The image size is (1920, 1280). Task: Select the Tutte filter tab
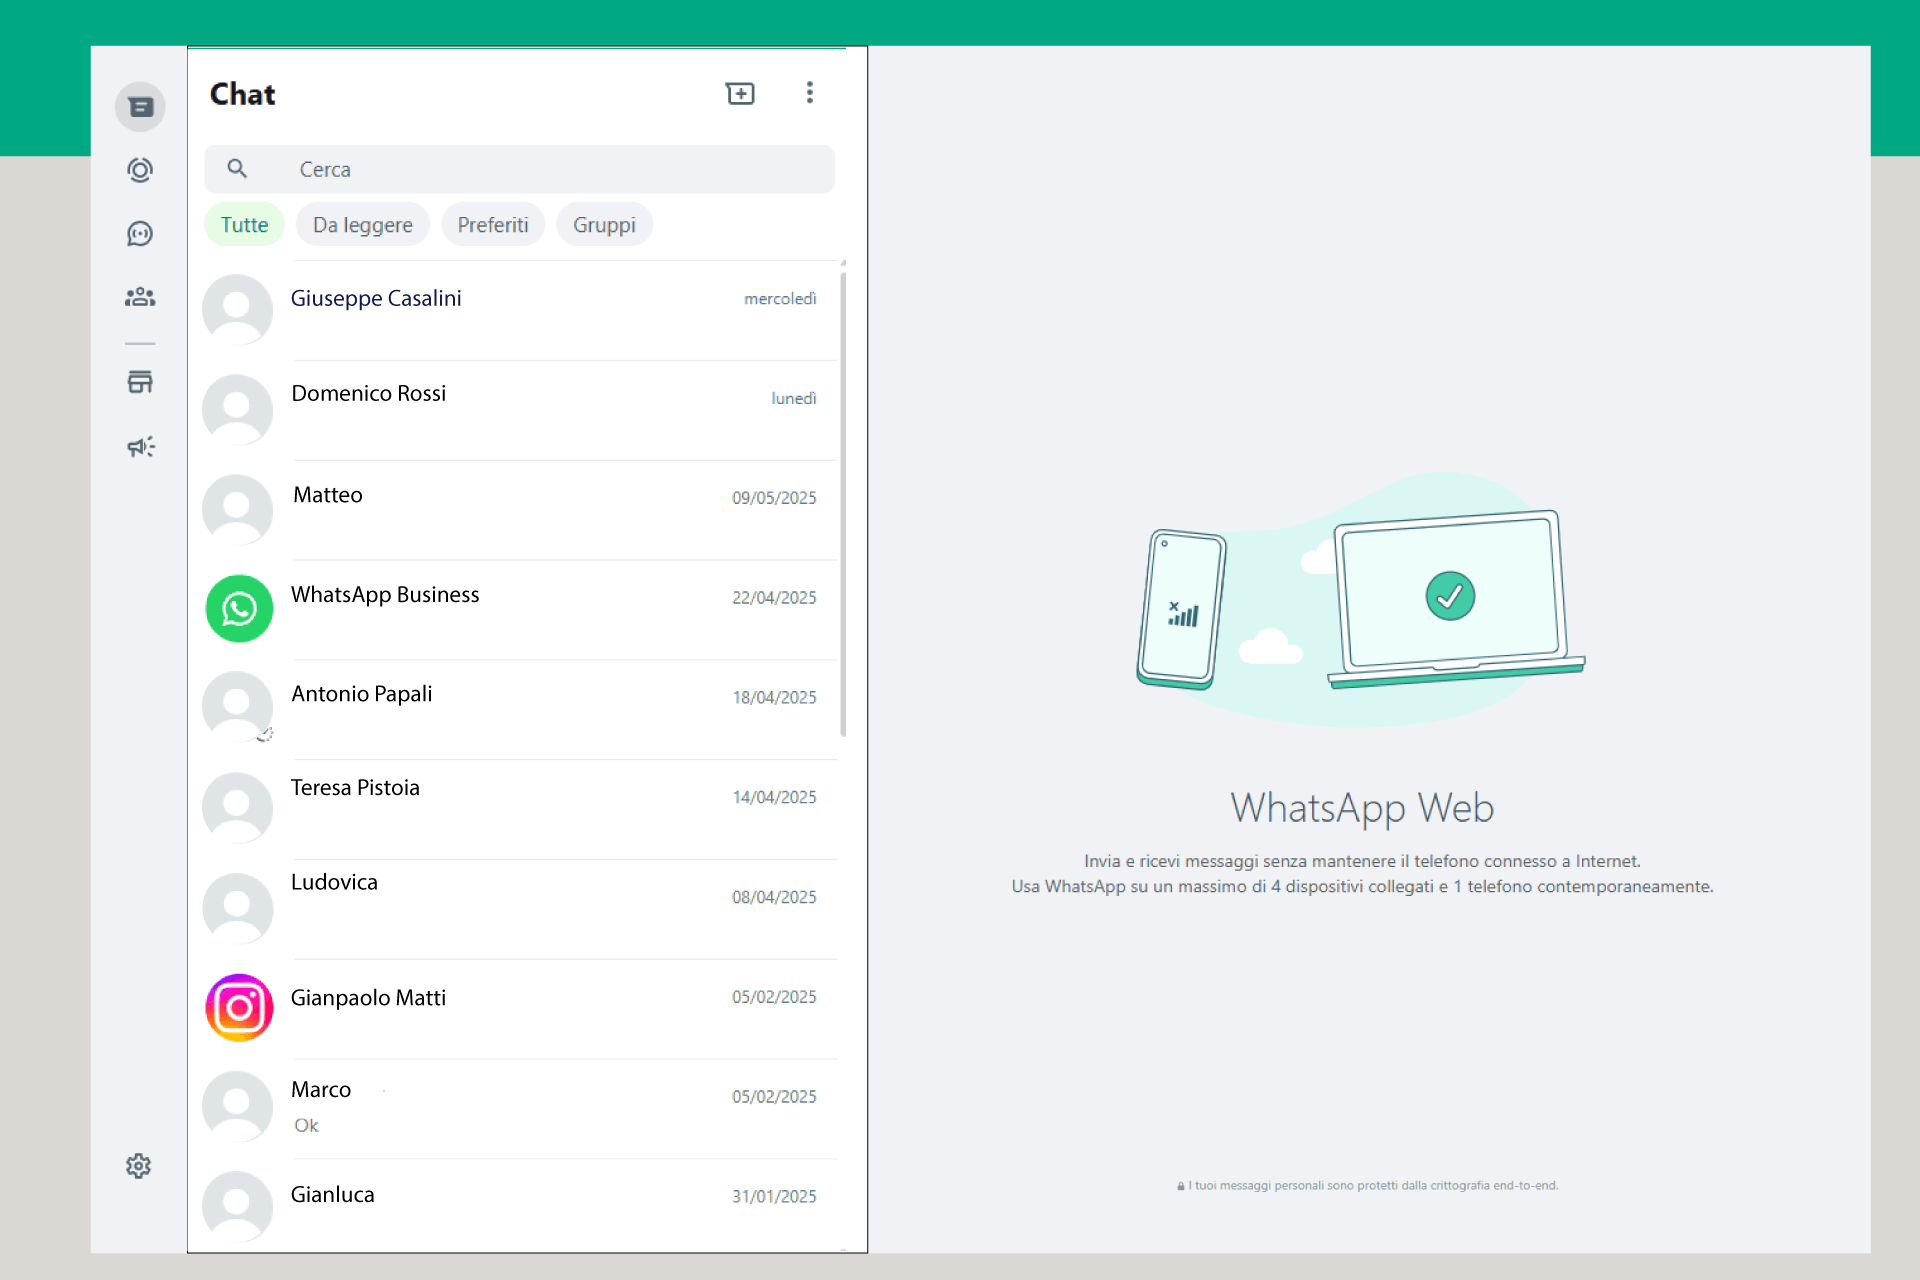244,225
